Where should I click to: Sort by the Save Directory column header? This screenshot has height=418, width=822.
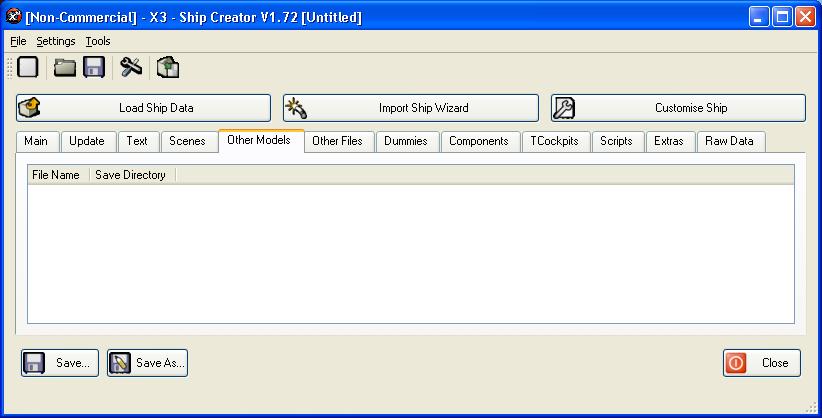click(132, 175)
